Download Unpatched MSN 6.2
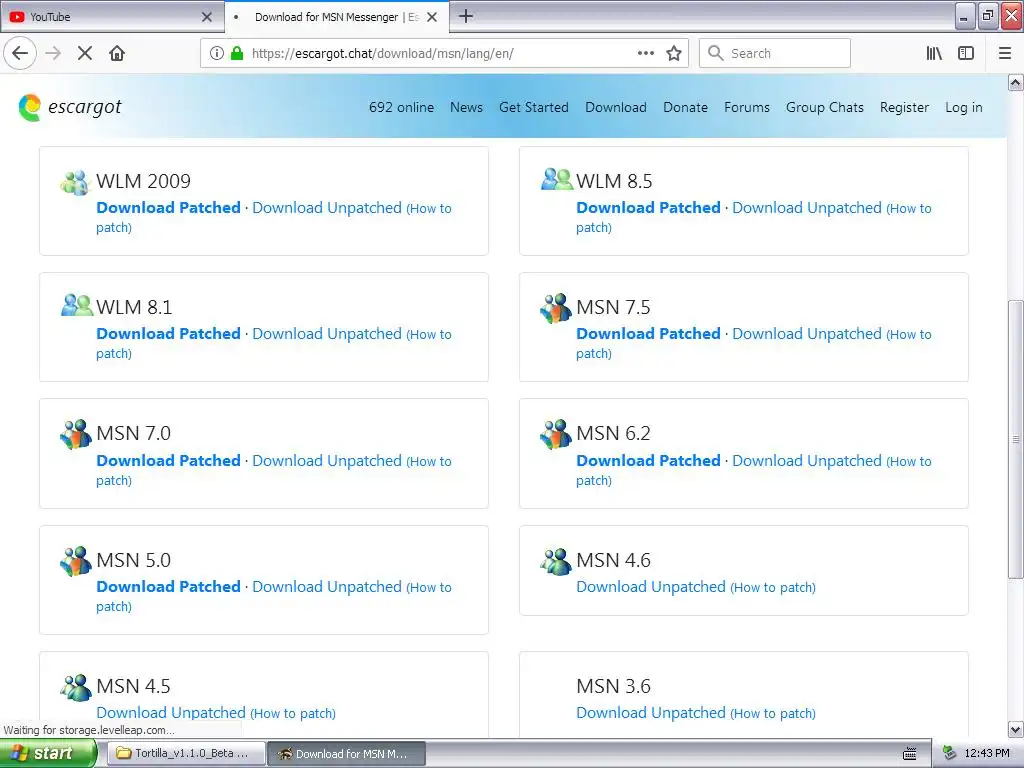 point(807,460)
